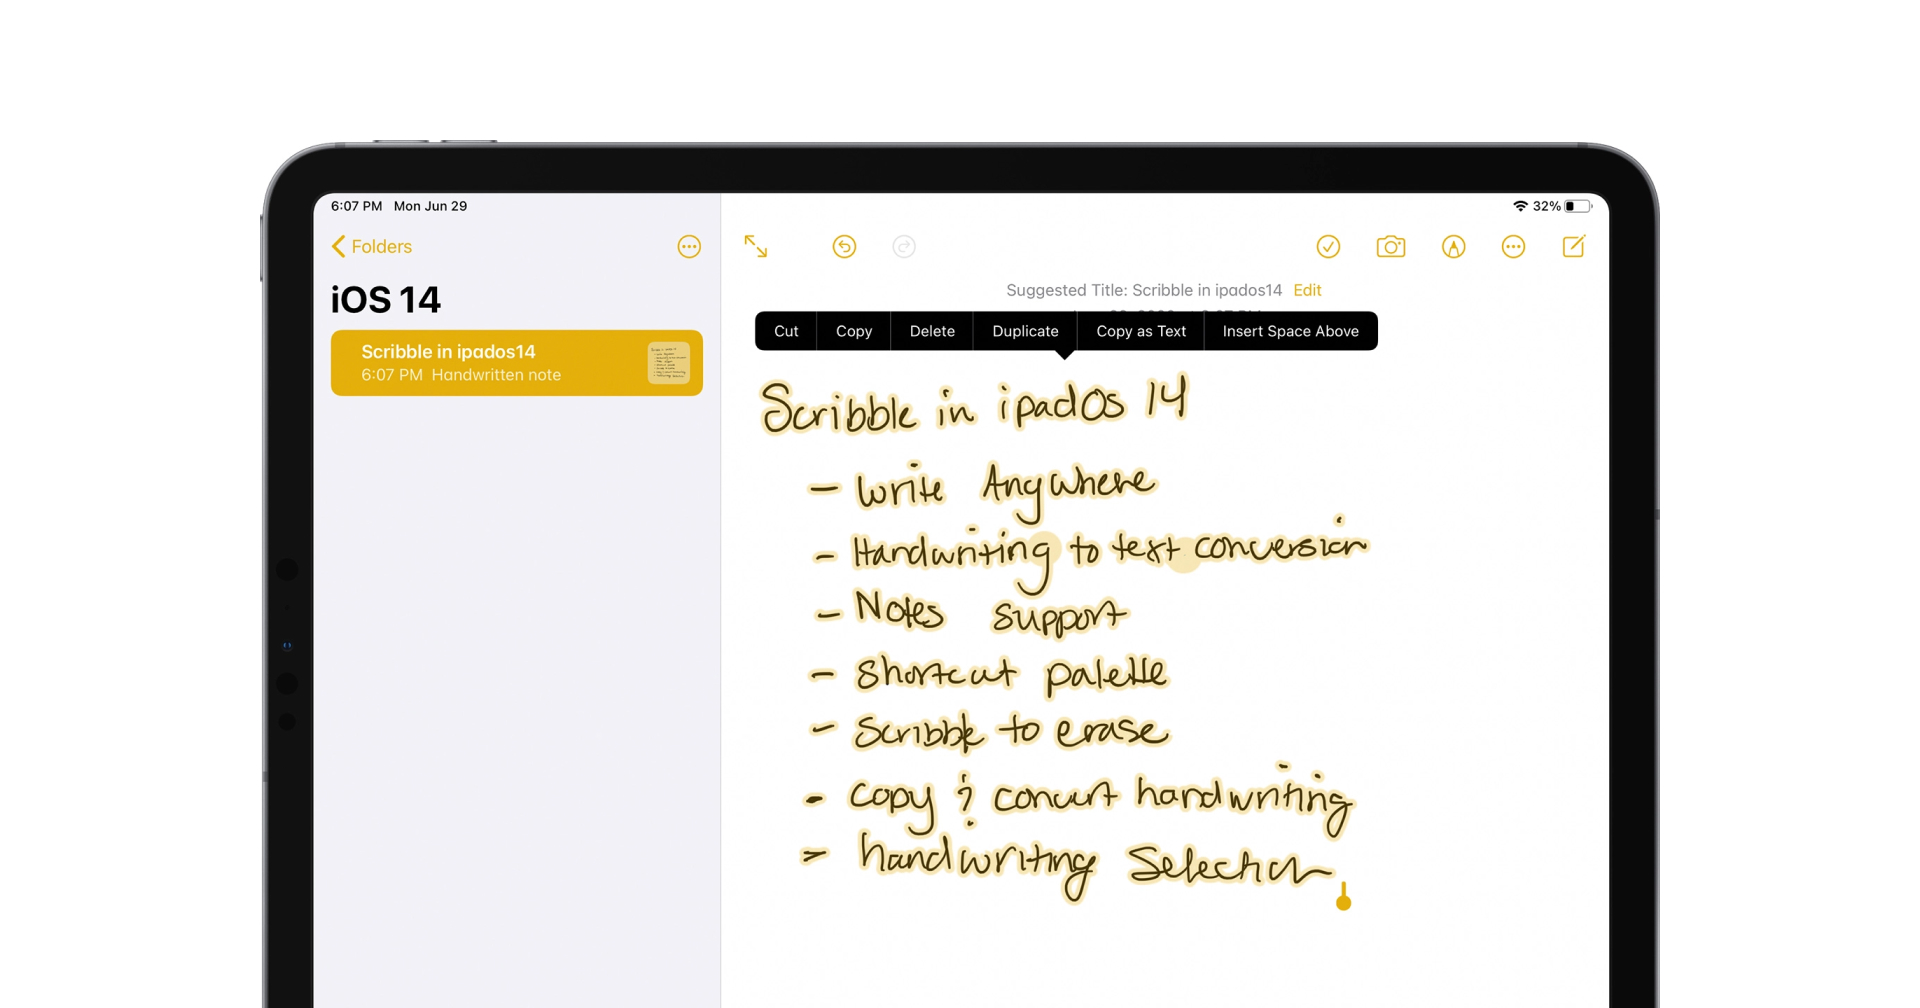The image size is (1920, 1008).
Task: Choose Insert Space Above option
Action: 1290,331
